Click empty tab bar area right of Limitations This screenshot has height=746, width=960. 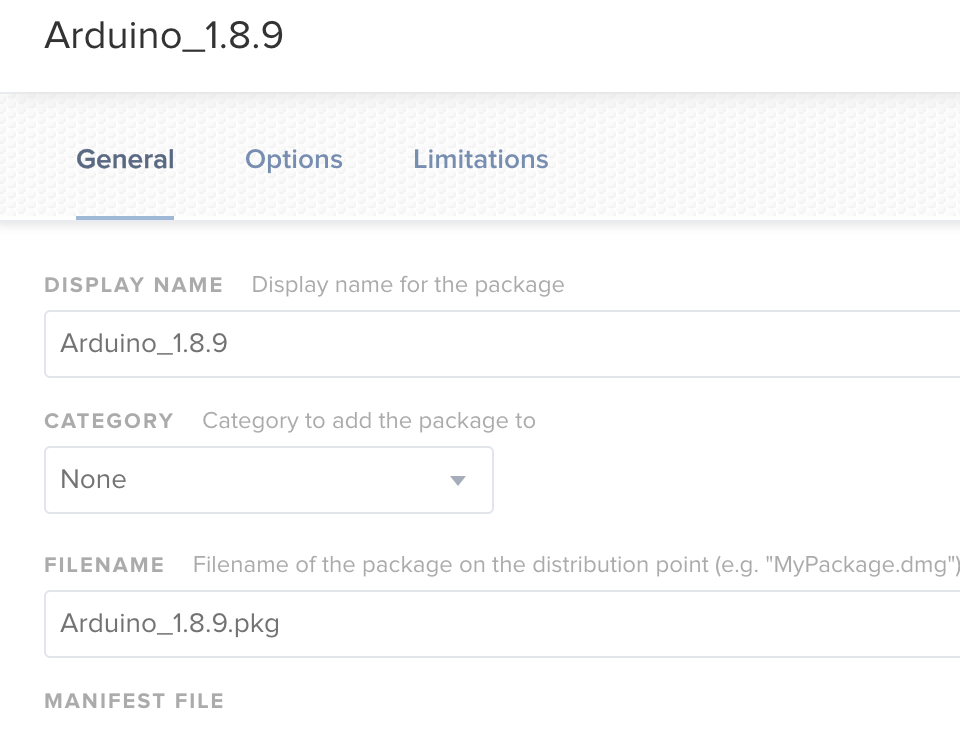click(753, 159)
